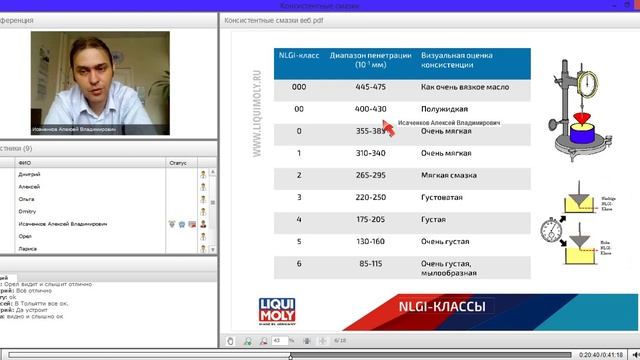Click the window title 'Консистентные смазки'
Image resolution: width=640 pixels, height=360 pixels.
coord(320,6)
